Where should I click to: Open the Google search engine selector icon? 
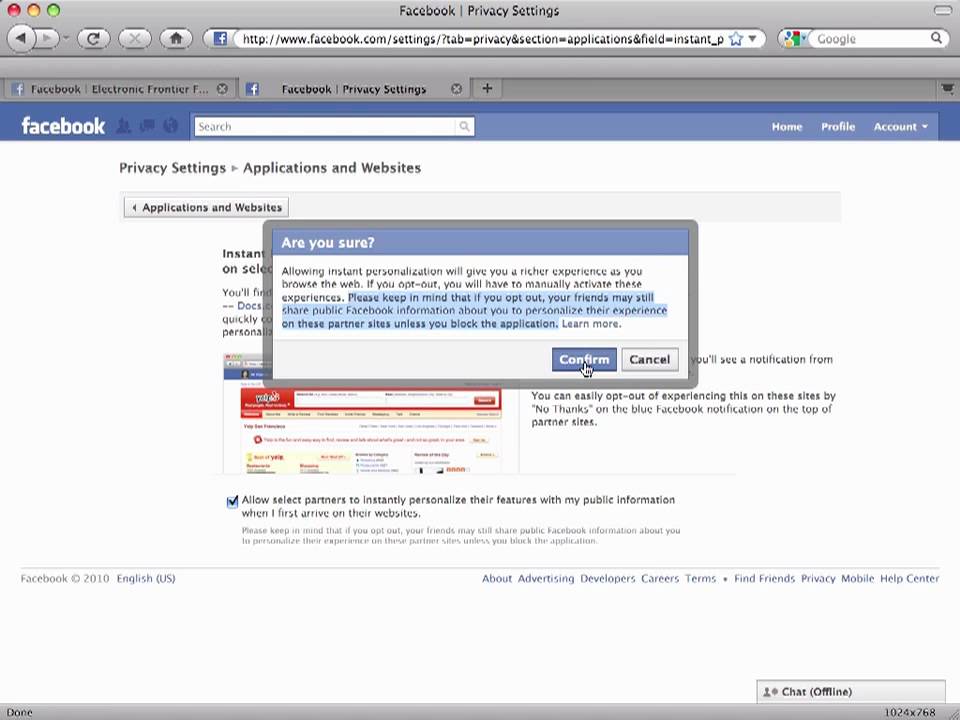pyautogui.click(x=793, y=39)
